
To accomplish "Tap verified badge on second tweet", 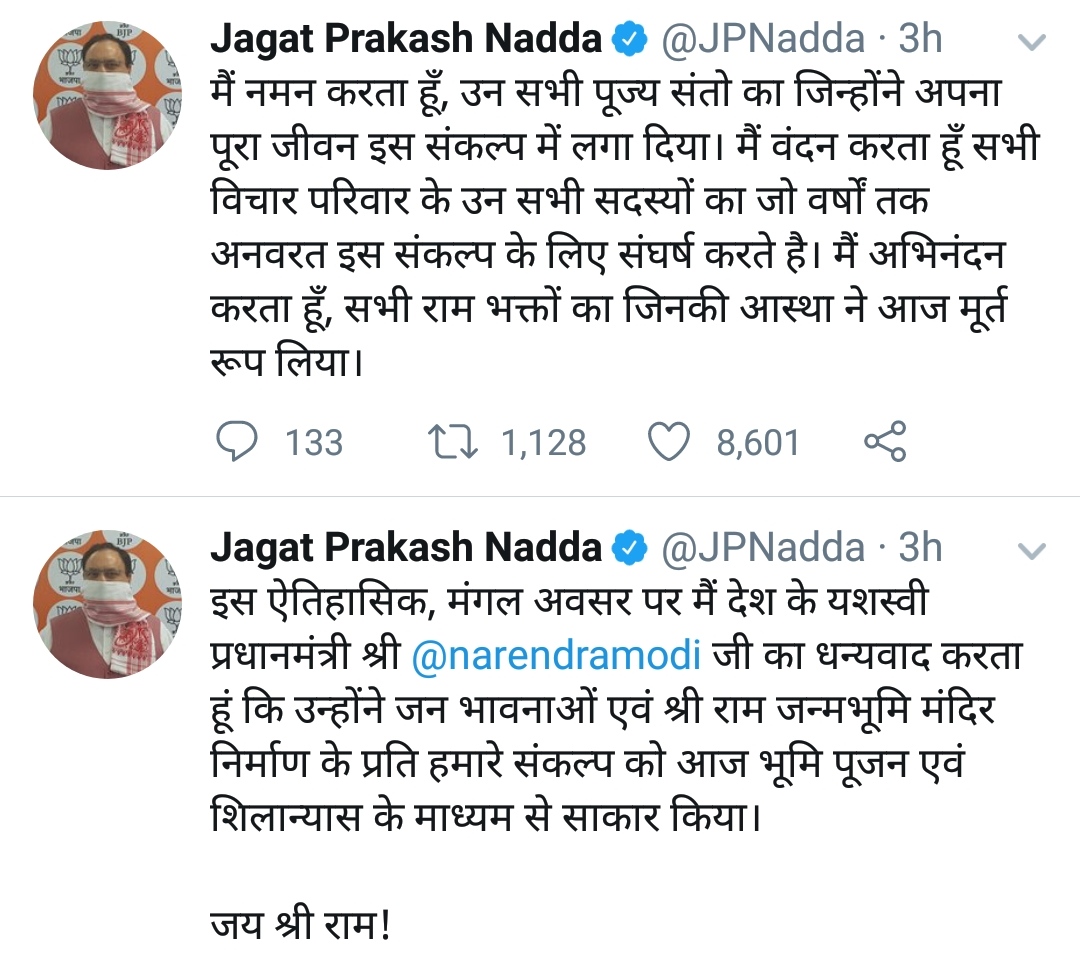I will pyautogui.click(x=630, y=547).
